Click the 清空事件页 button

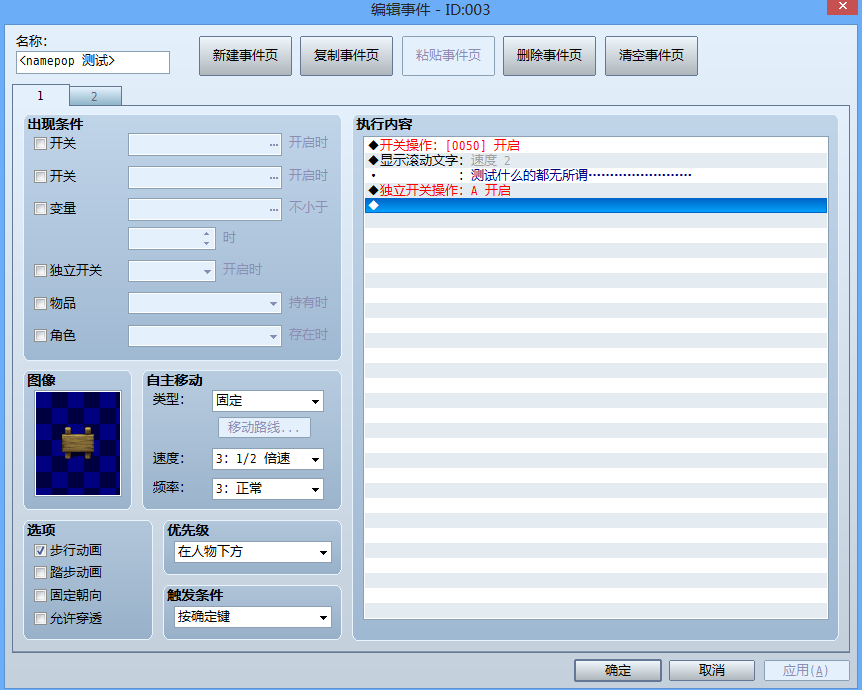(651, 56)
